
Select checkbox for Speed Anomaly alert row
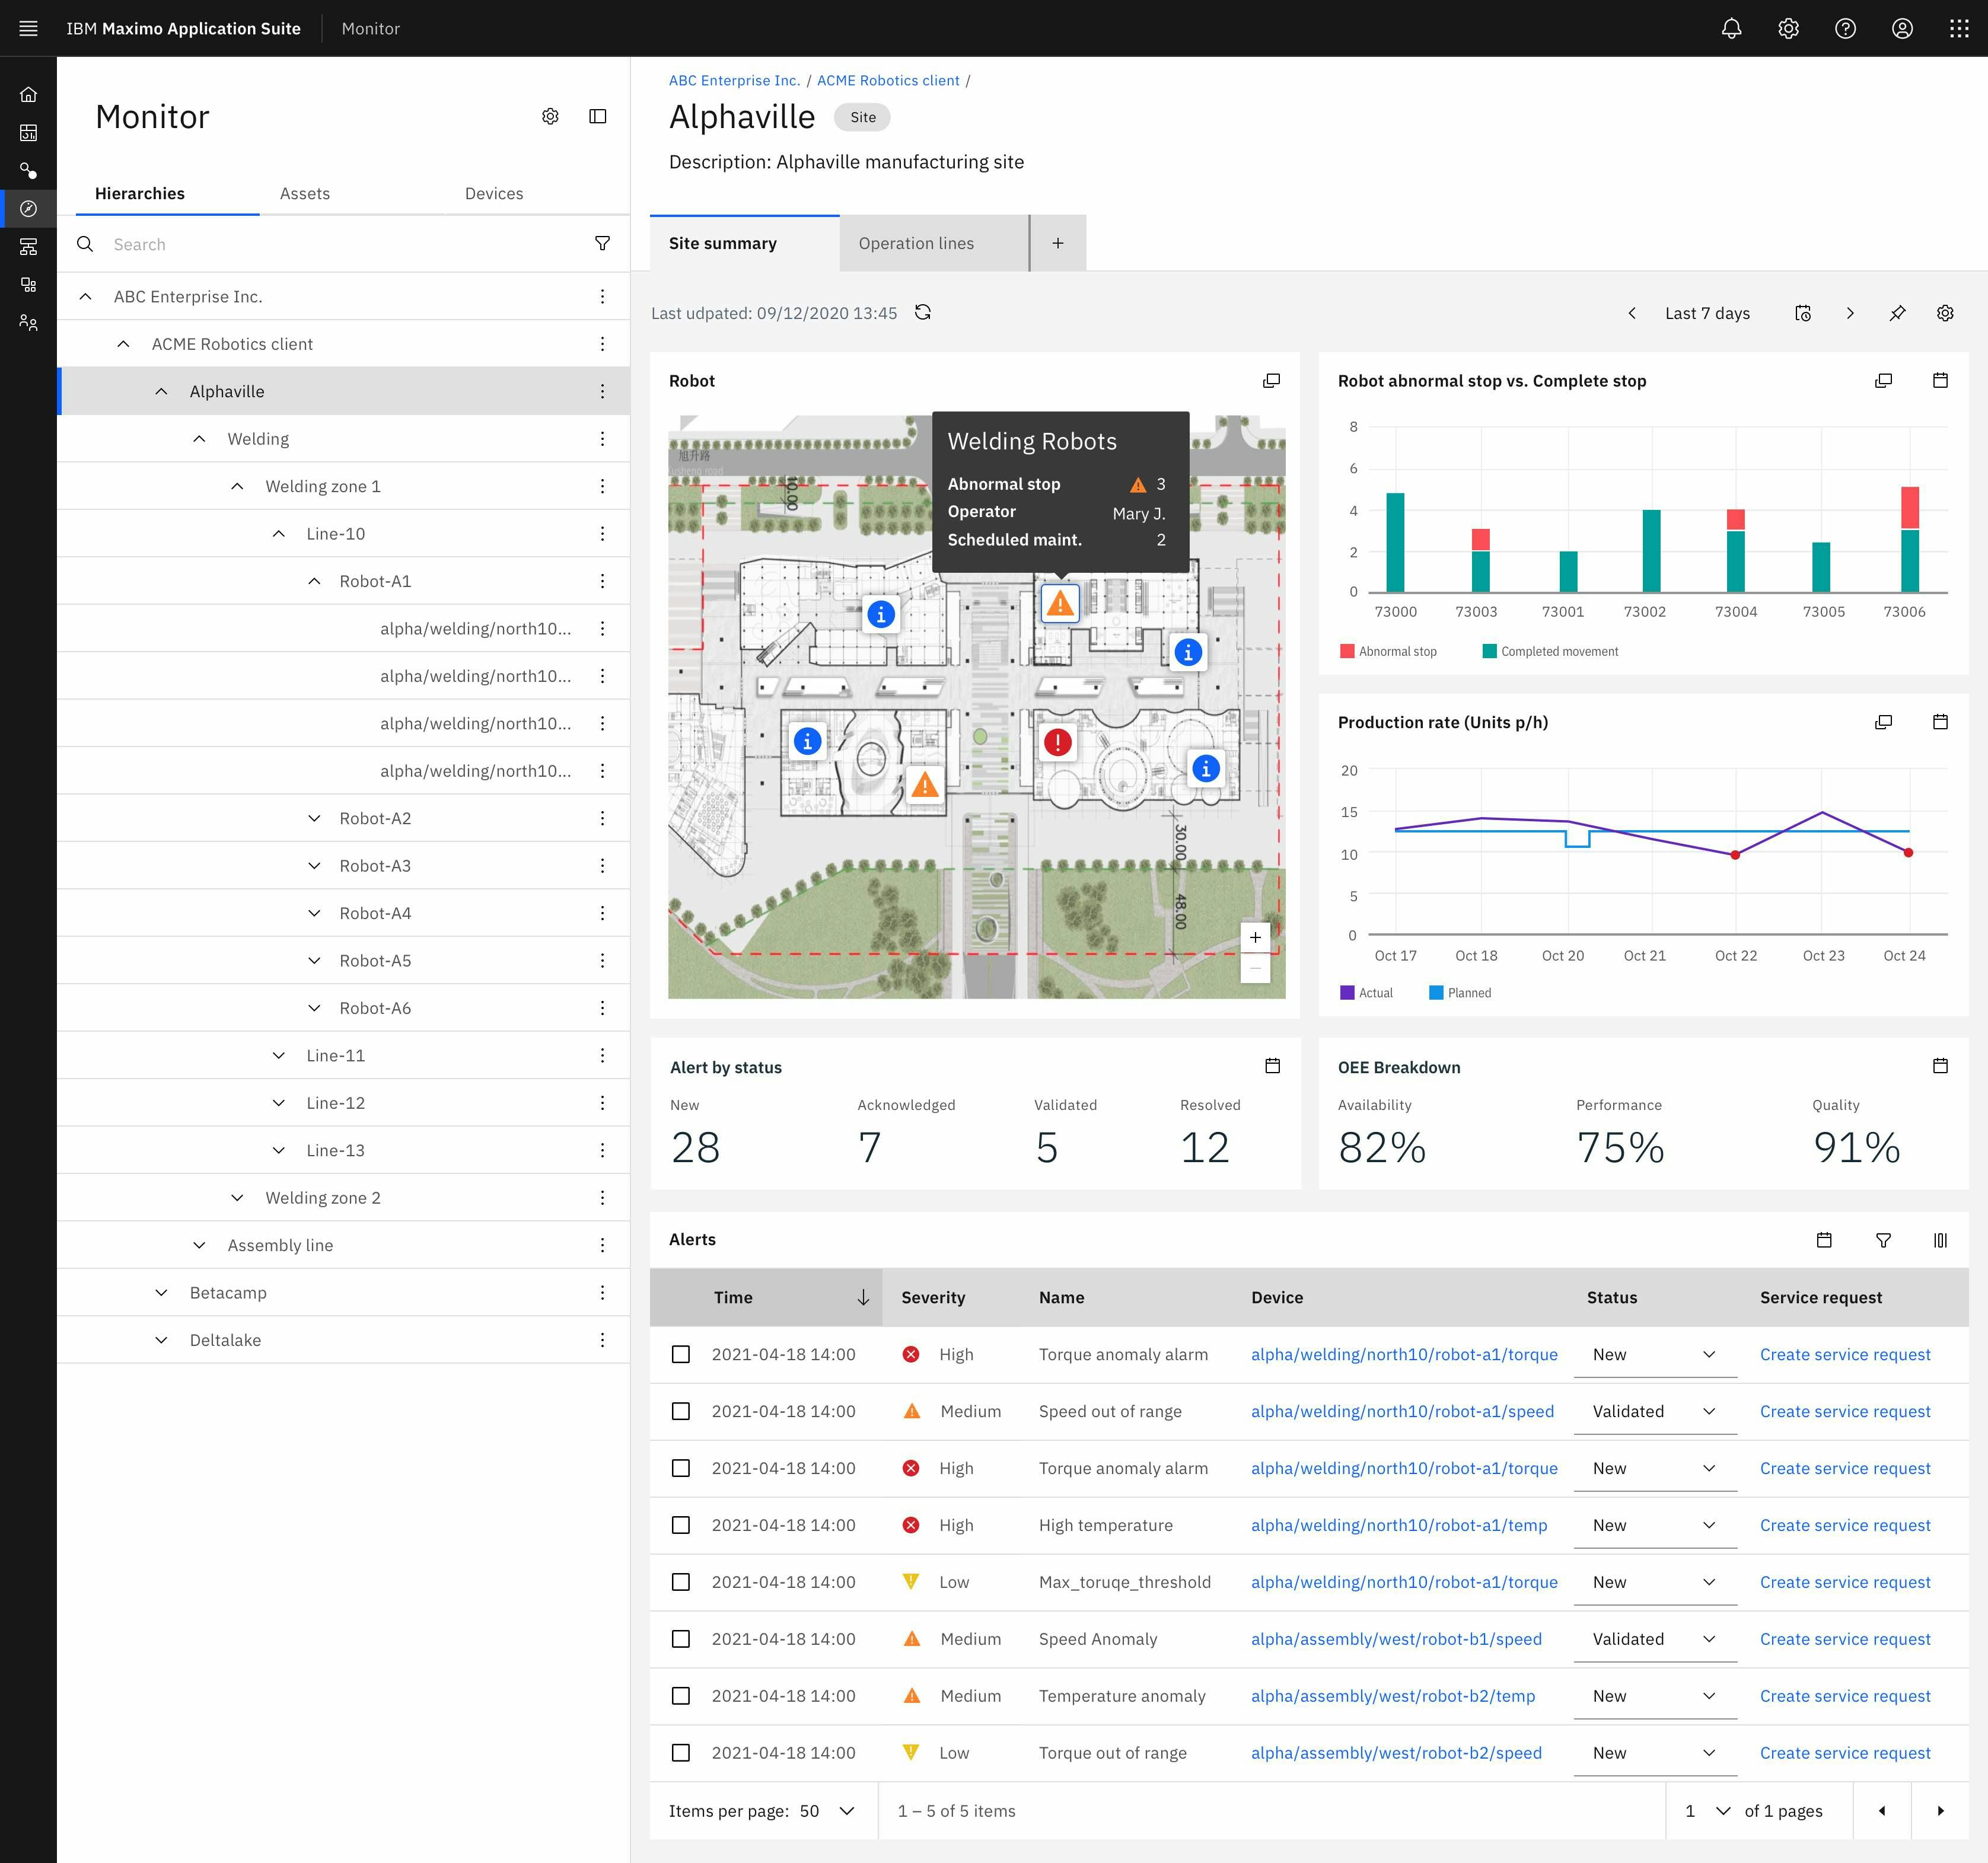[x=681, y=1639]
